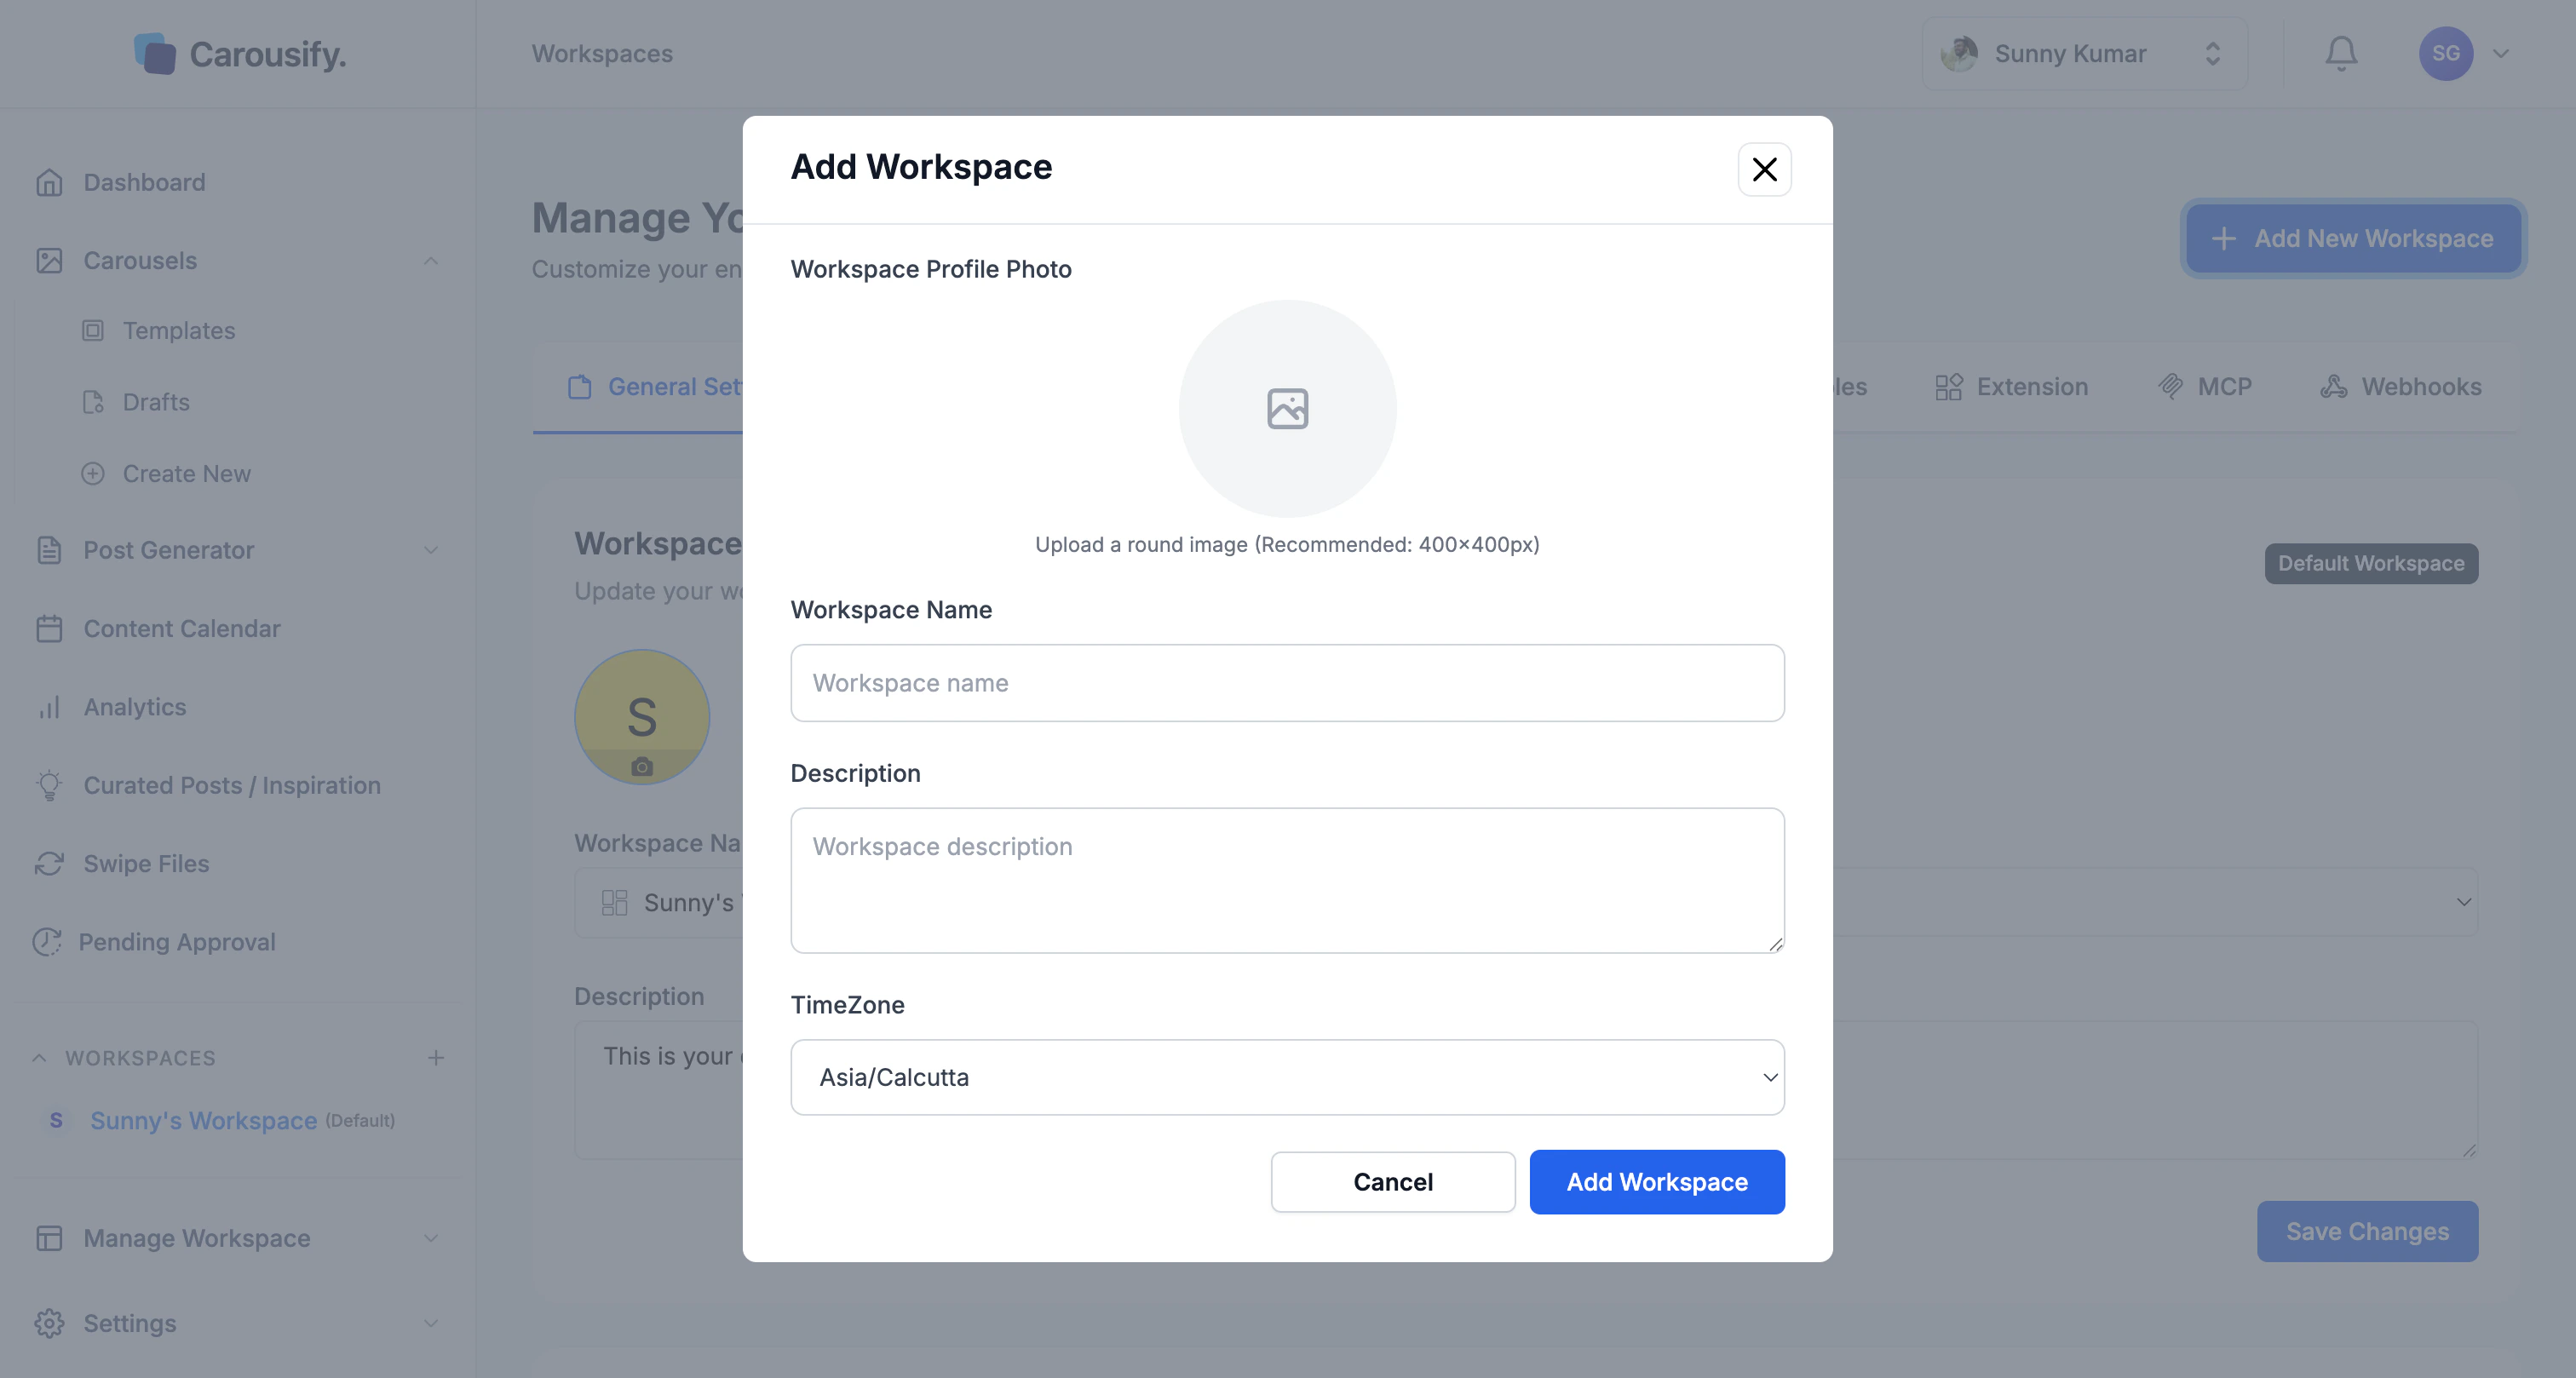The image size is (2576, 1378).
Task: Click the SG user avatar
Action: coord(2446,53)
